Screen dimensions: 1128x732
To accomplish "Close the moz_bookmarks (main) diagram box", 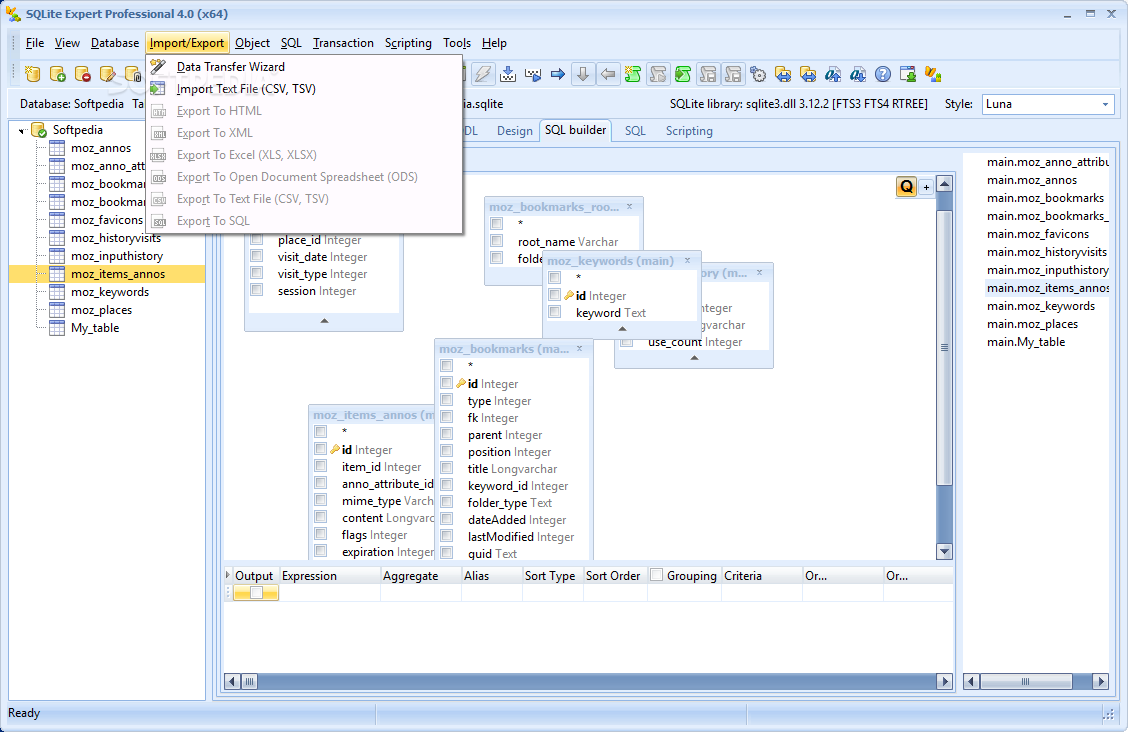I will [x=579, y=348].
